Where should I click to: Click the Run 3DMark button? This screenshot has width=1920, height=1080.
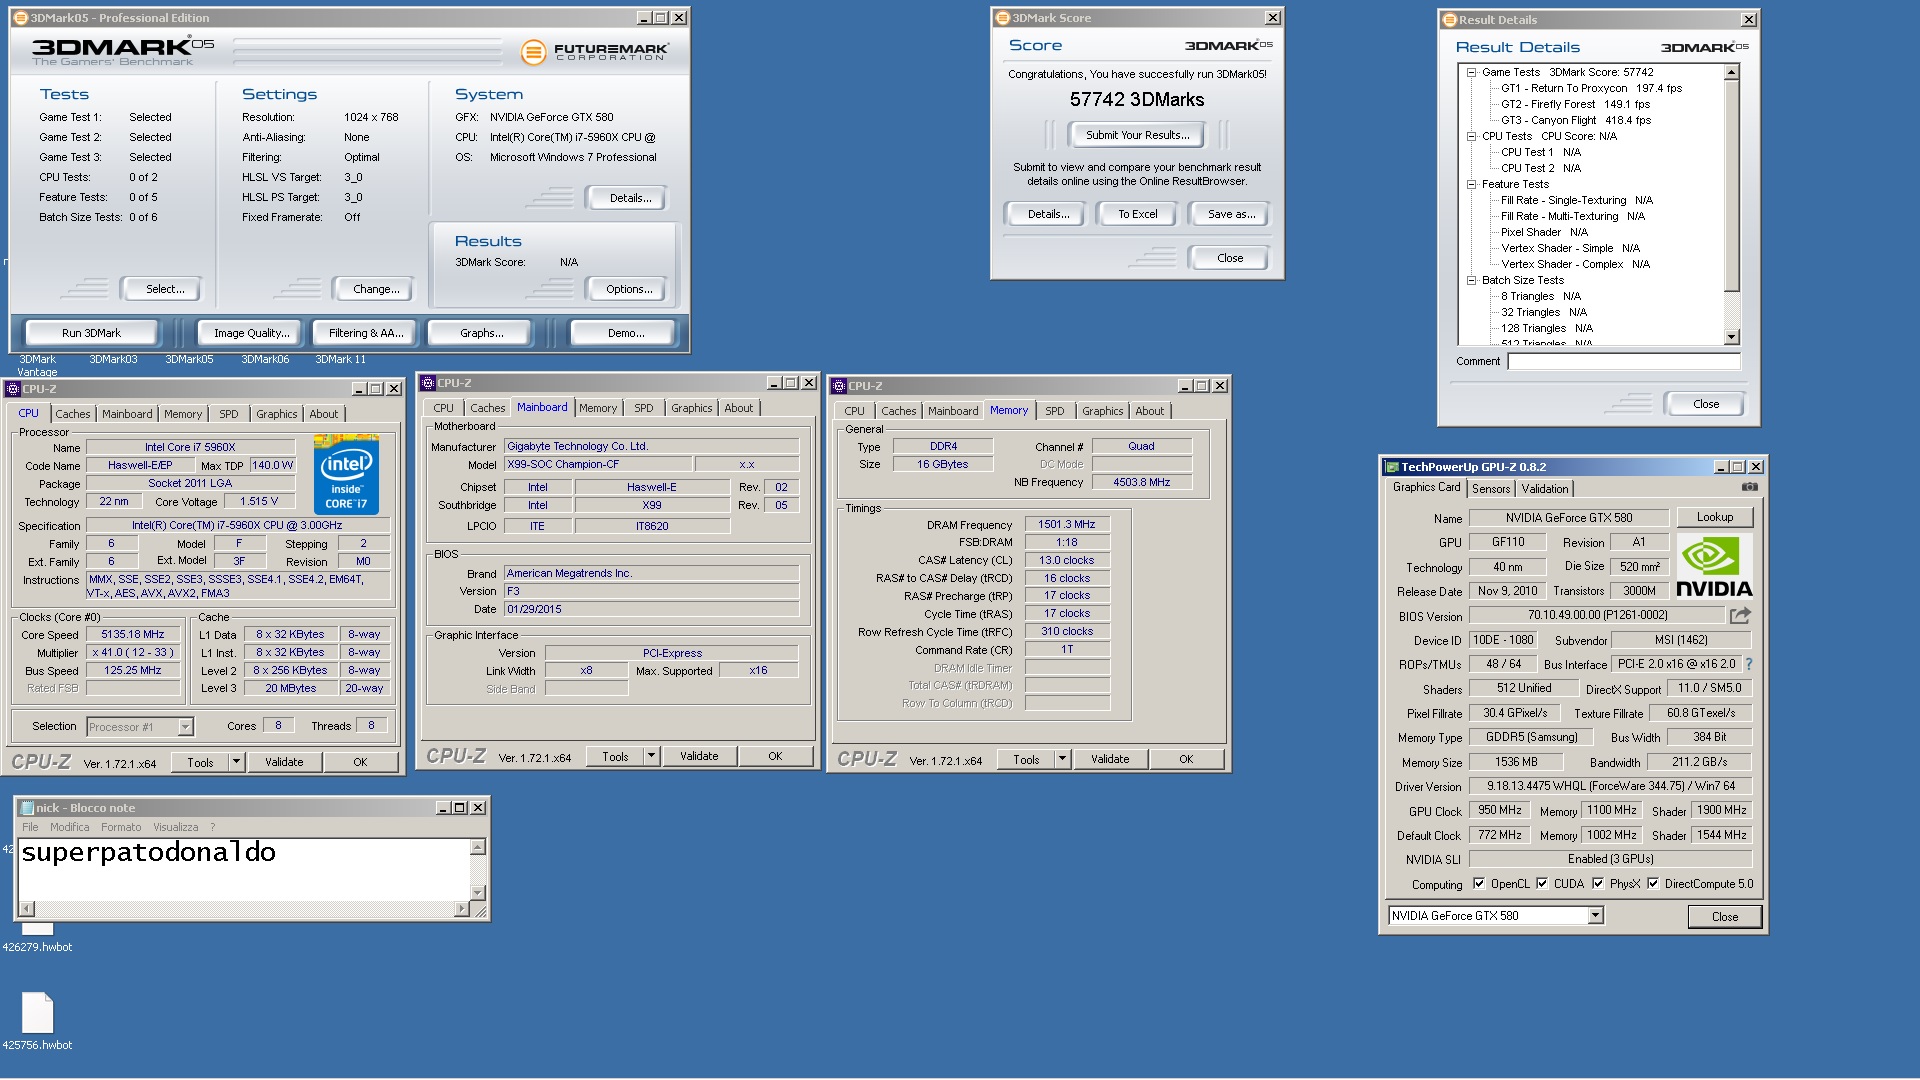tap(91, 333)
